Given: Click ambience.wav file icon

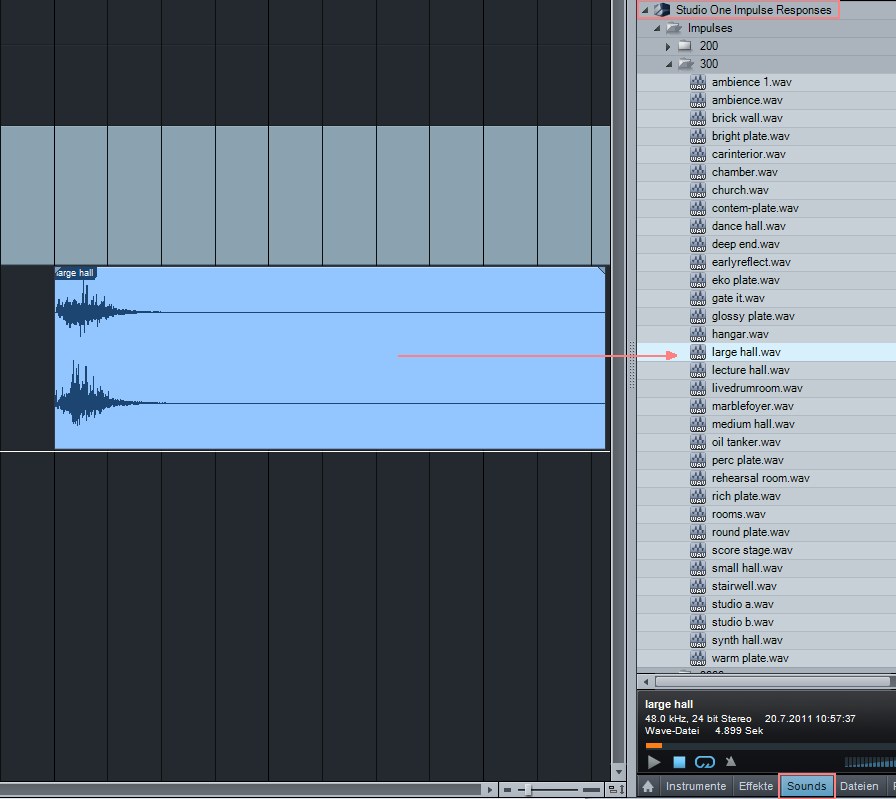Looking at the screenshot, I should [x=698, y=100].
